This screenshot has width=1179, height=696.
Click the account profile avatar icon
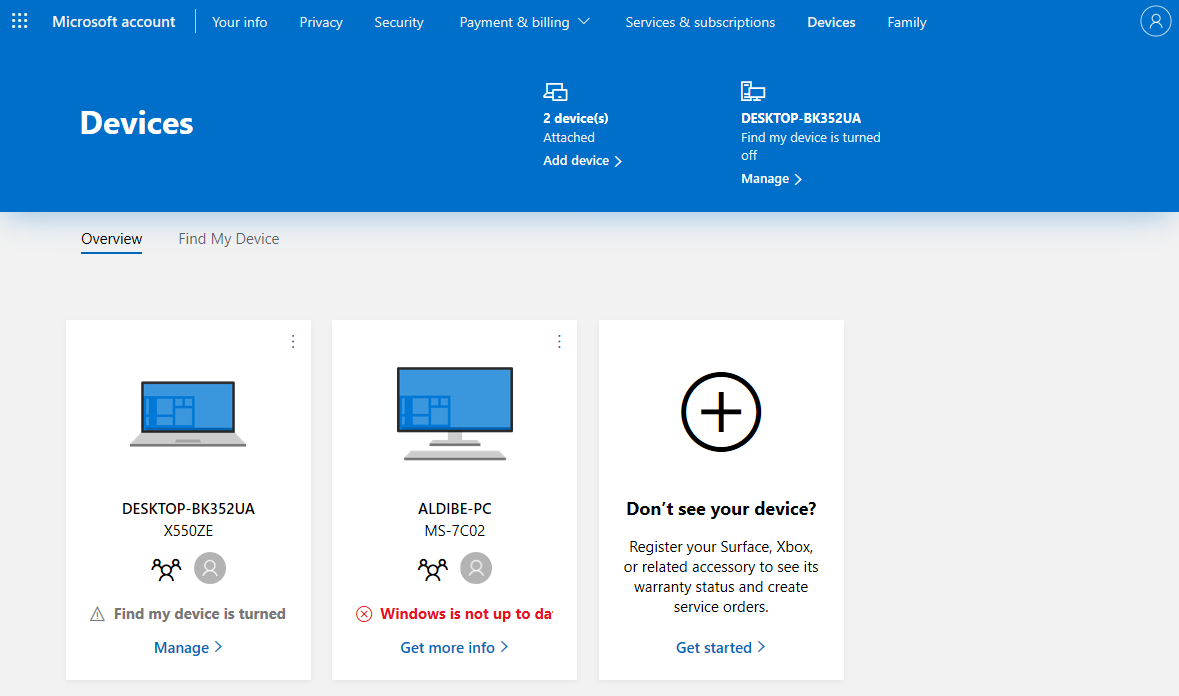tap(1155, 21)
